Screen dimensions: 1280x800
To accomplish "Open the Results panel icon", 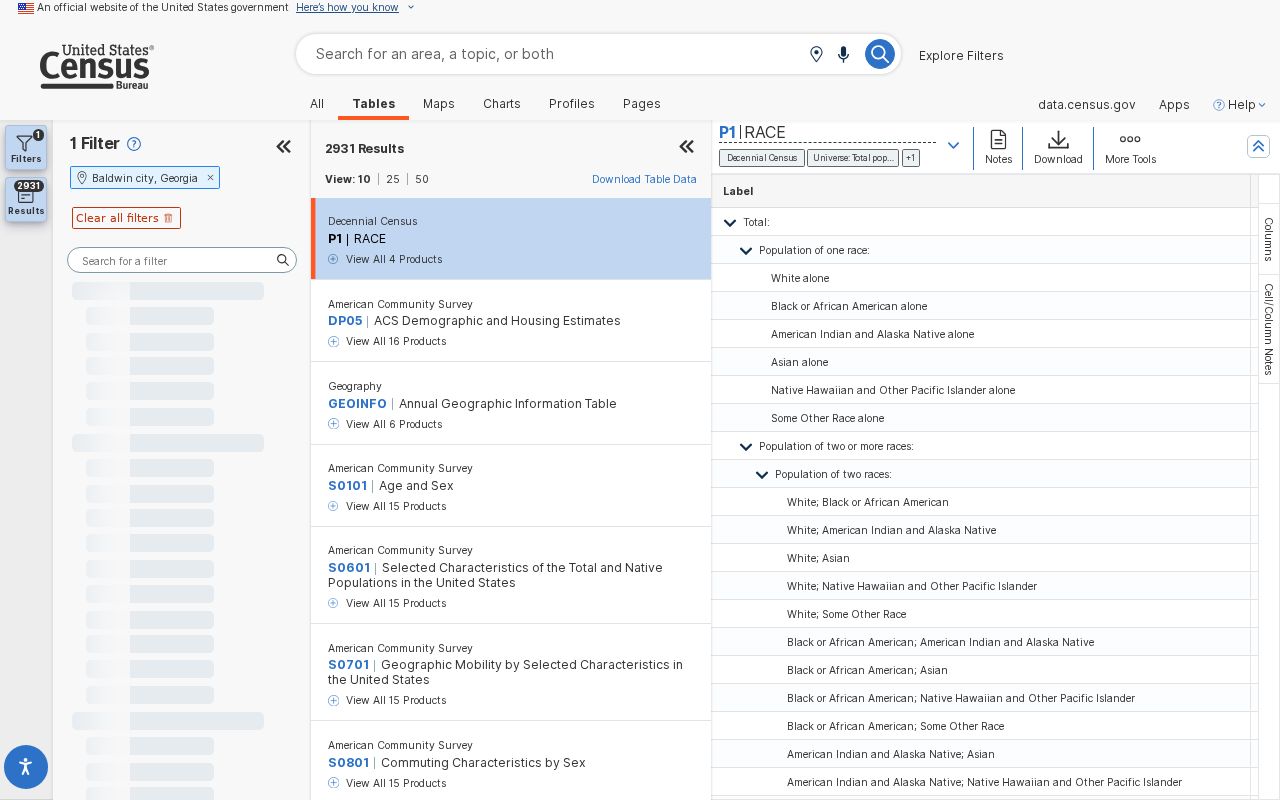I will 26,199.
